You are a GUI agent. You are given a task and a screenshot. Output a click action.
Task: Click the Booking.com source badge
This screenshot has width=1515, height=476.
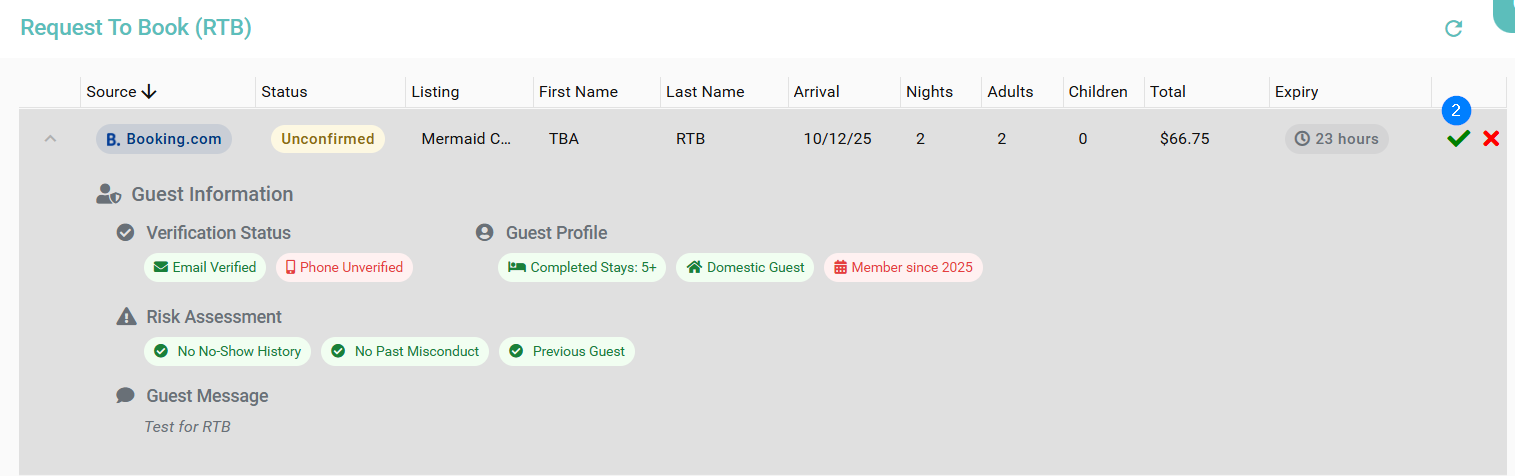click(x=164, y=139)
